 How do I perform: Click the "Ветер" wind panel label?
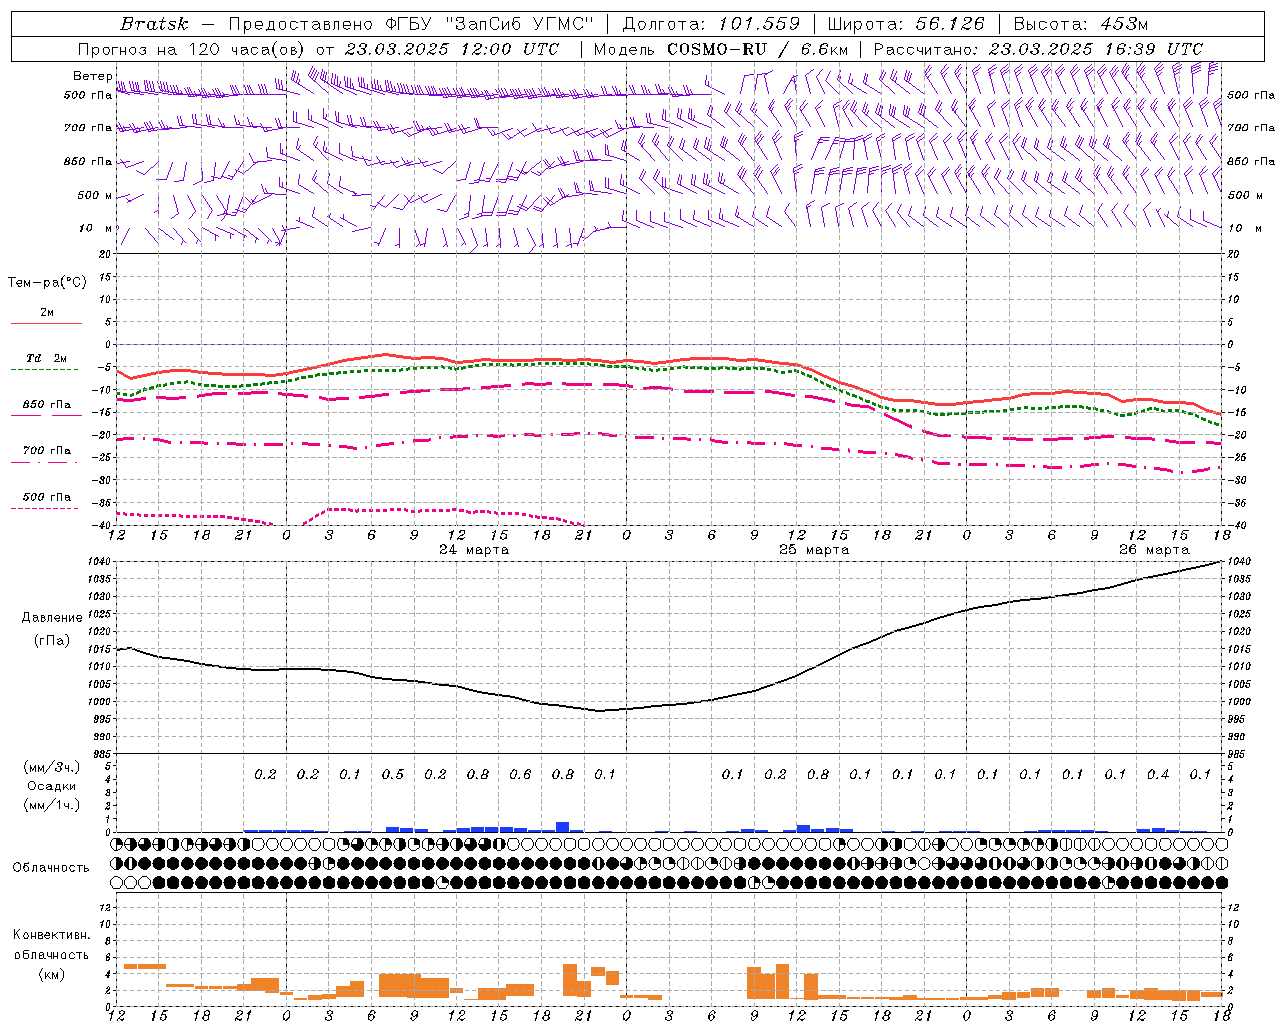(x=92, y=76)
